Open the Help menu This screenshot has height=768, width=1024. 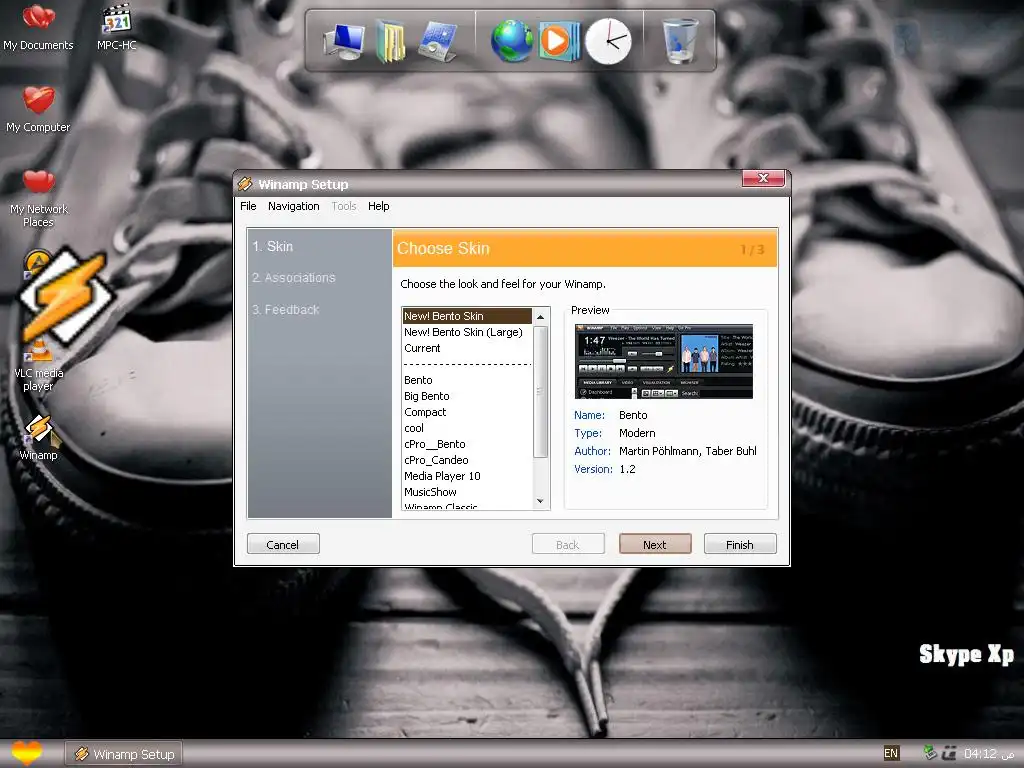point(378,206)
